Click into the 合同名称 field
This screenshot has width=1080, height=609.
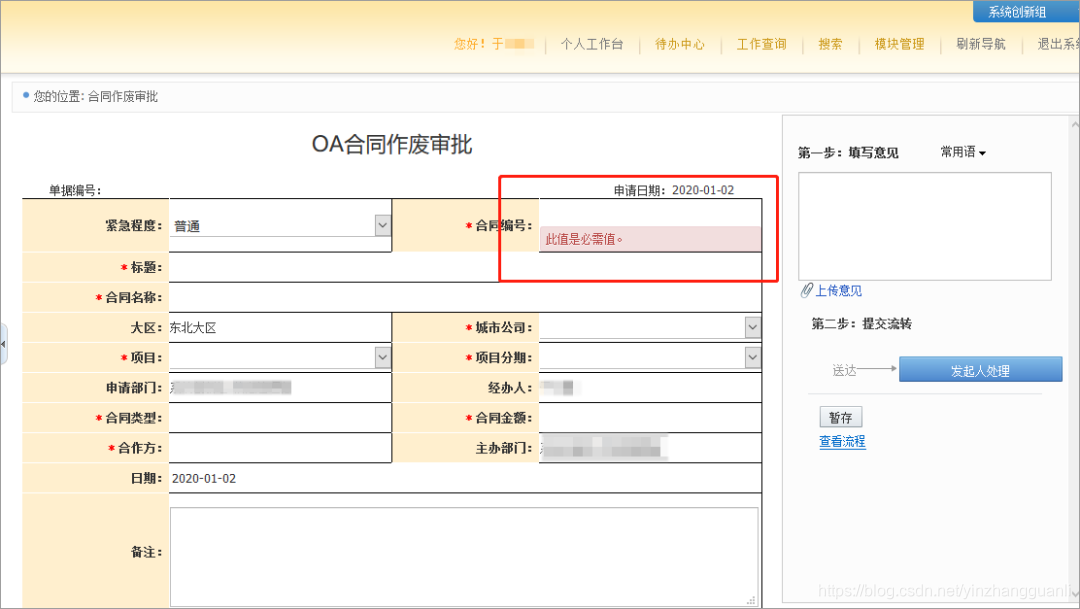(x=465, y=298)
